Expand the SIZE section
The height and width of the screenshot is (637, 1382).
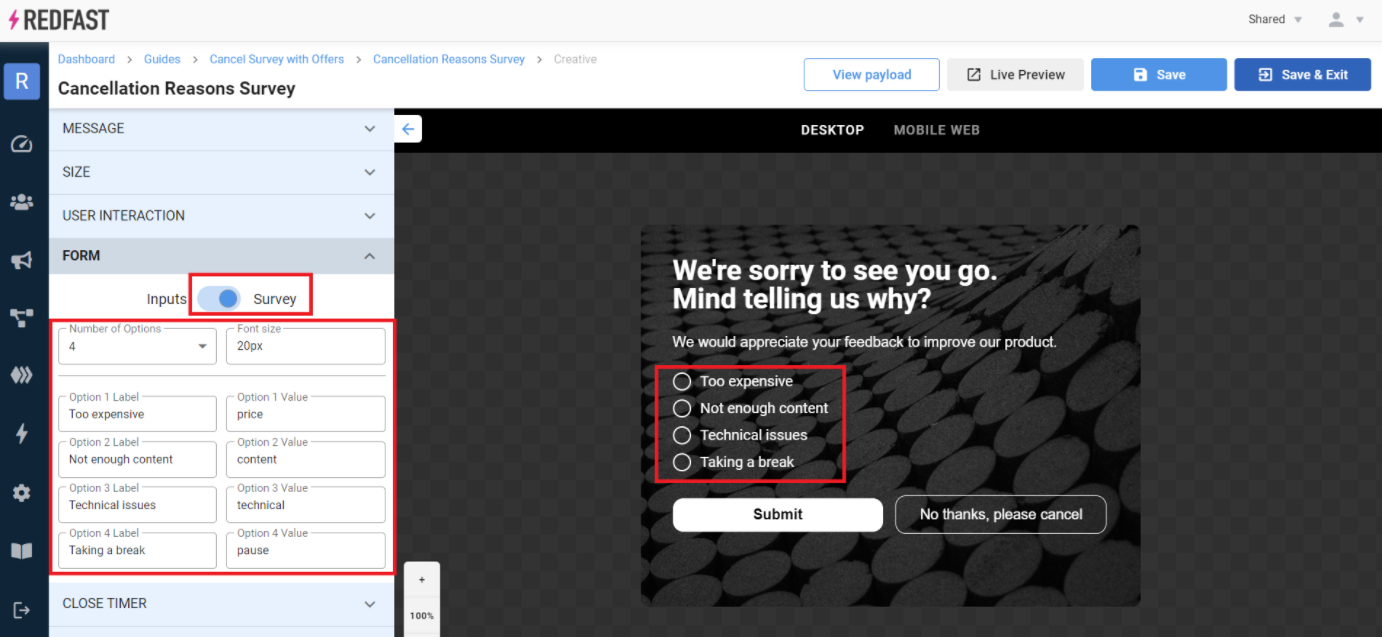click(x=221, y=172)
